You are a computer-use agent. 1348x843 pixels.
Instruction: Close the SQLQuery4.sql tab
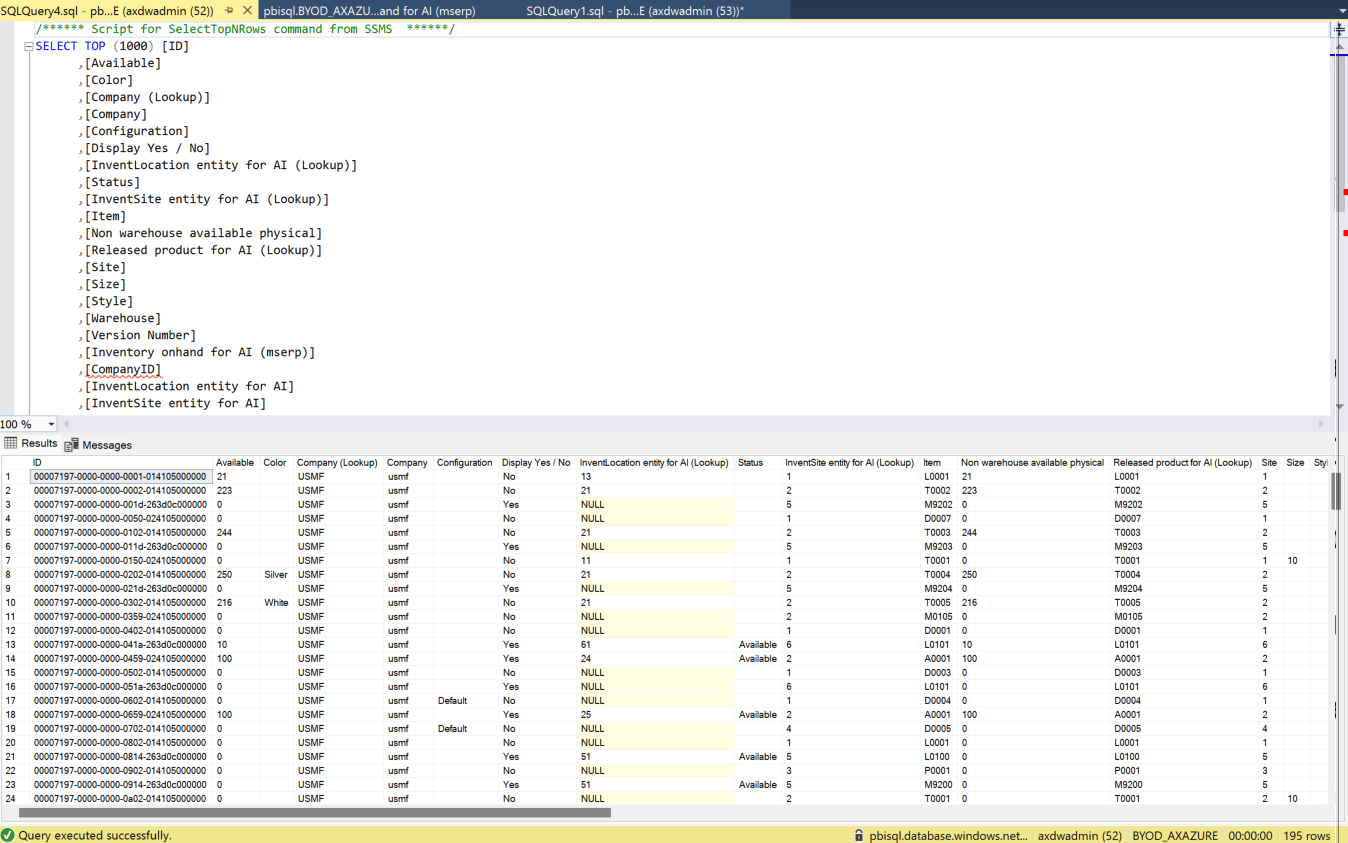pyautogui.click(x=247, y=11)
